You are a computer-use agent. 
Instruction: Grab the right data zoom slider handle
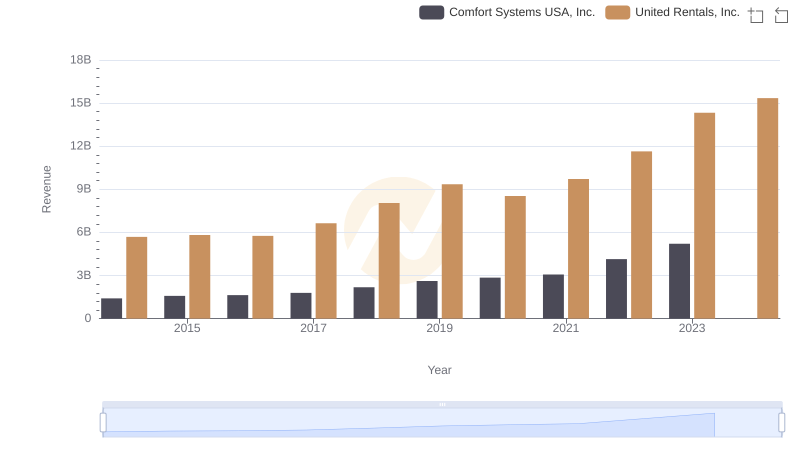point(782,423)
